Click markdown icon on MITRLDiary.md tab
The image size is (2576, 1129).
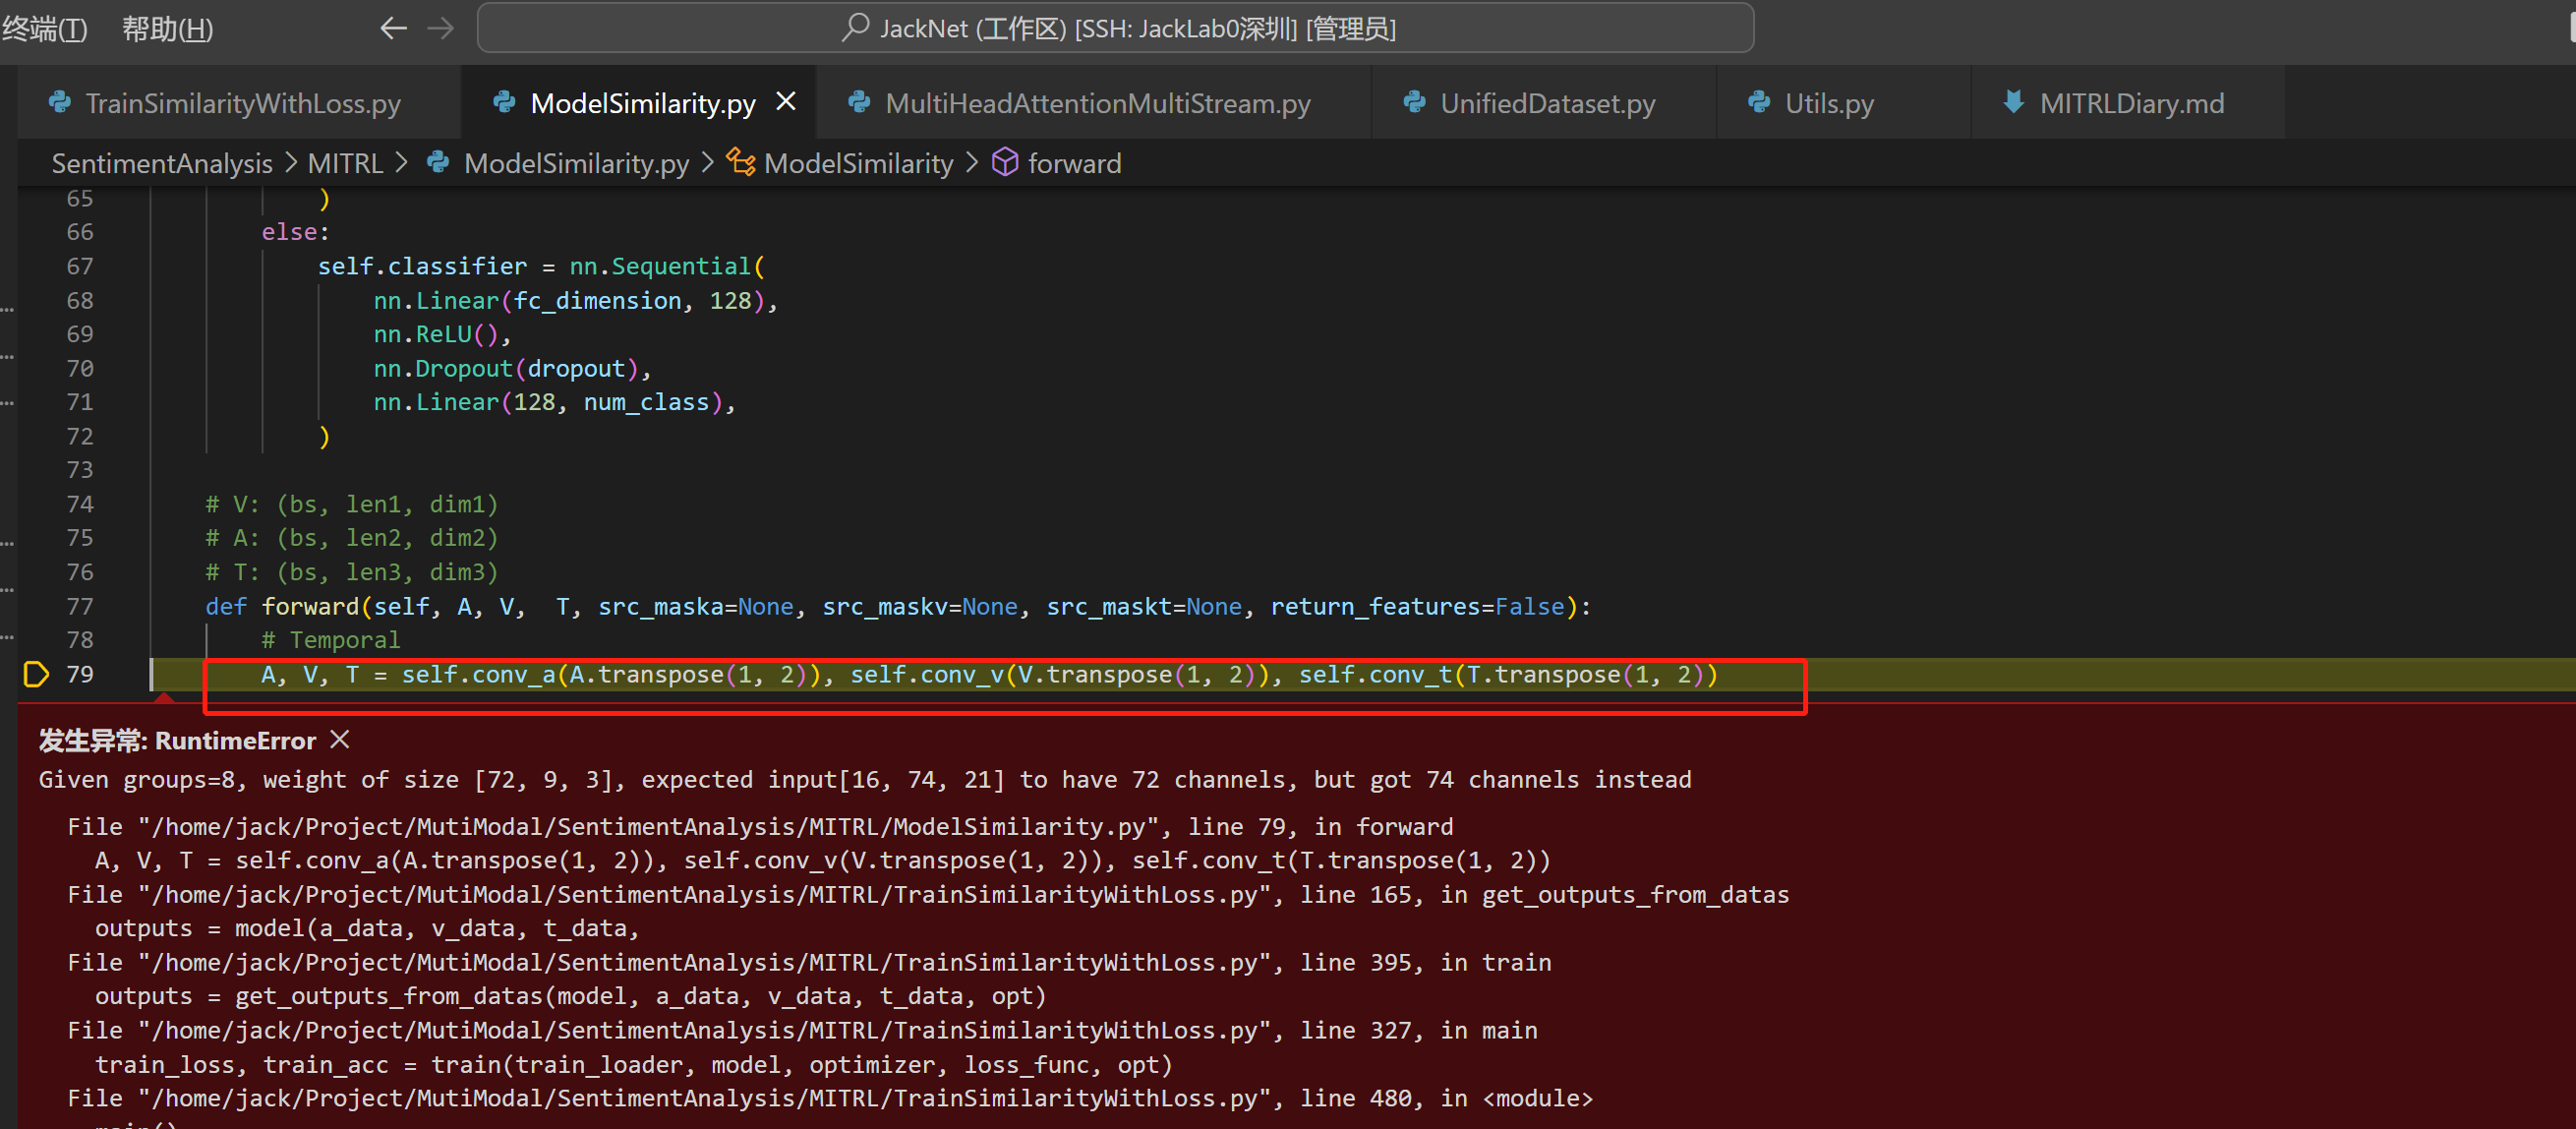click(x=2013, y=102)
